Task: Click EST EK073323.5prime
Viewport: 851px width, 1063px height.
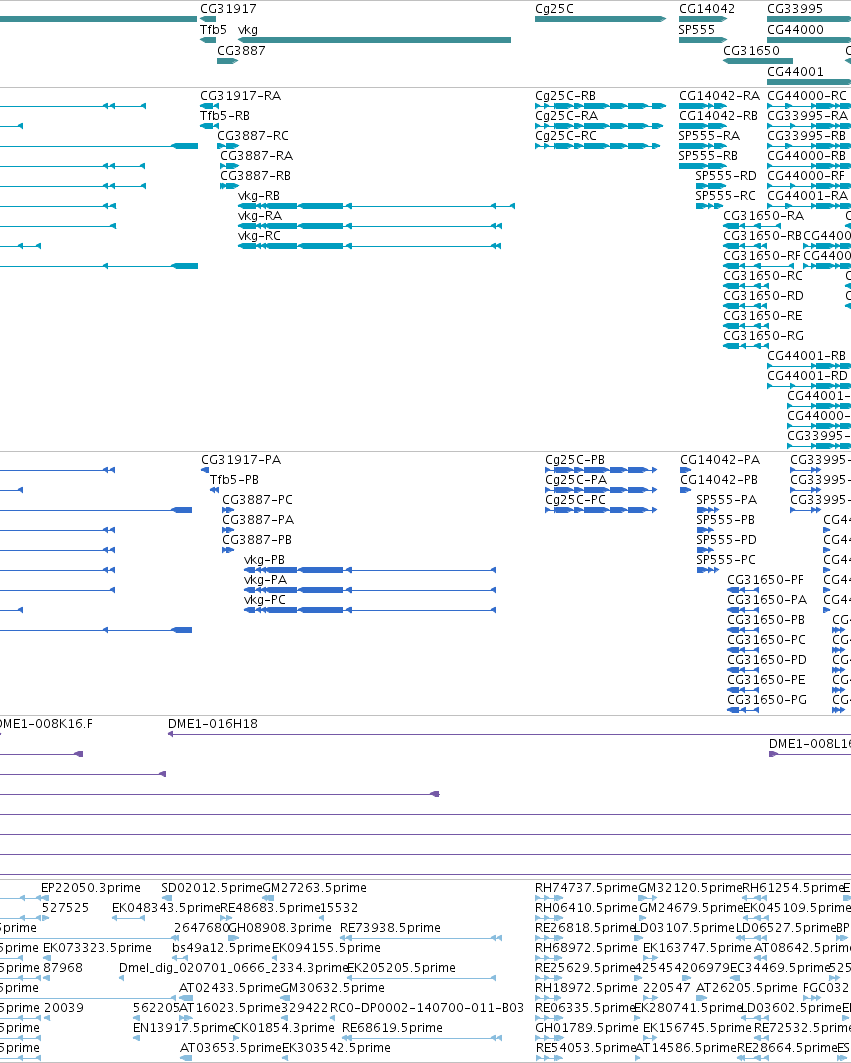Action: pyautogui.click(x=98, y=948)
